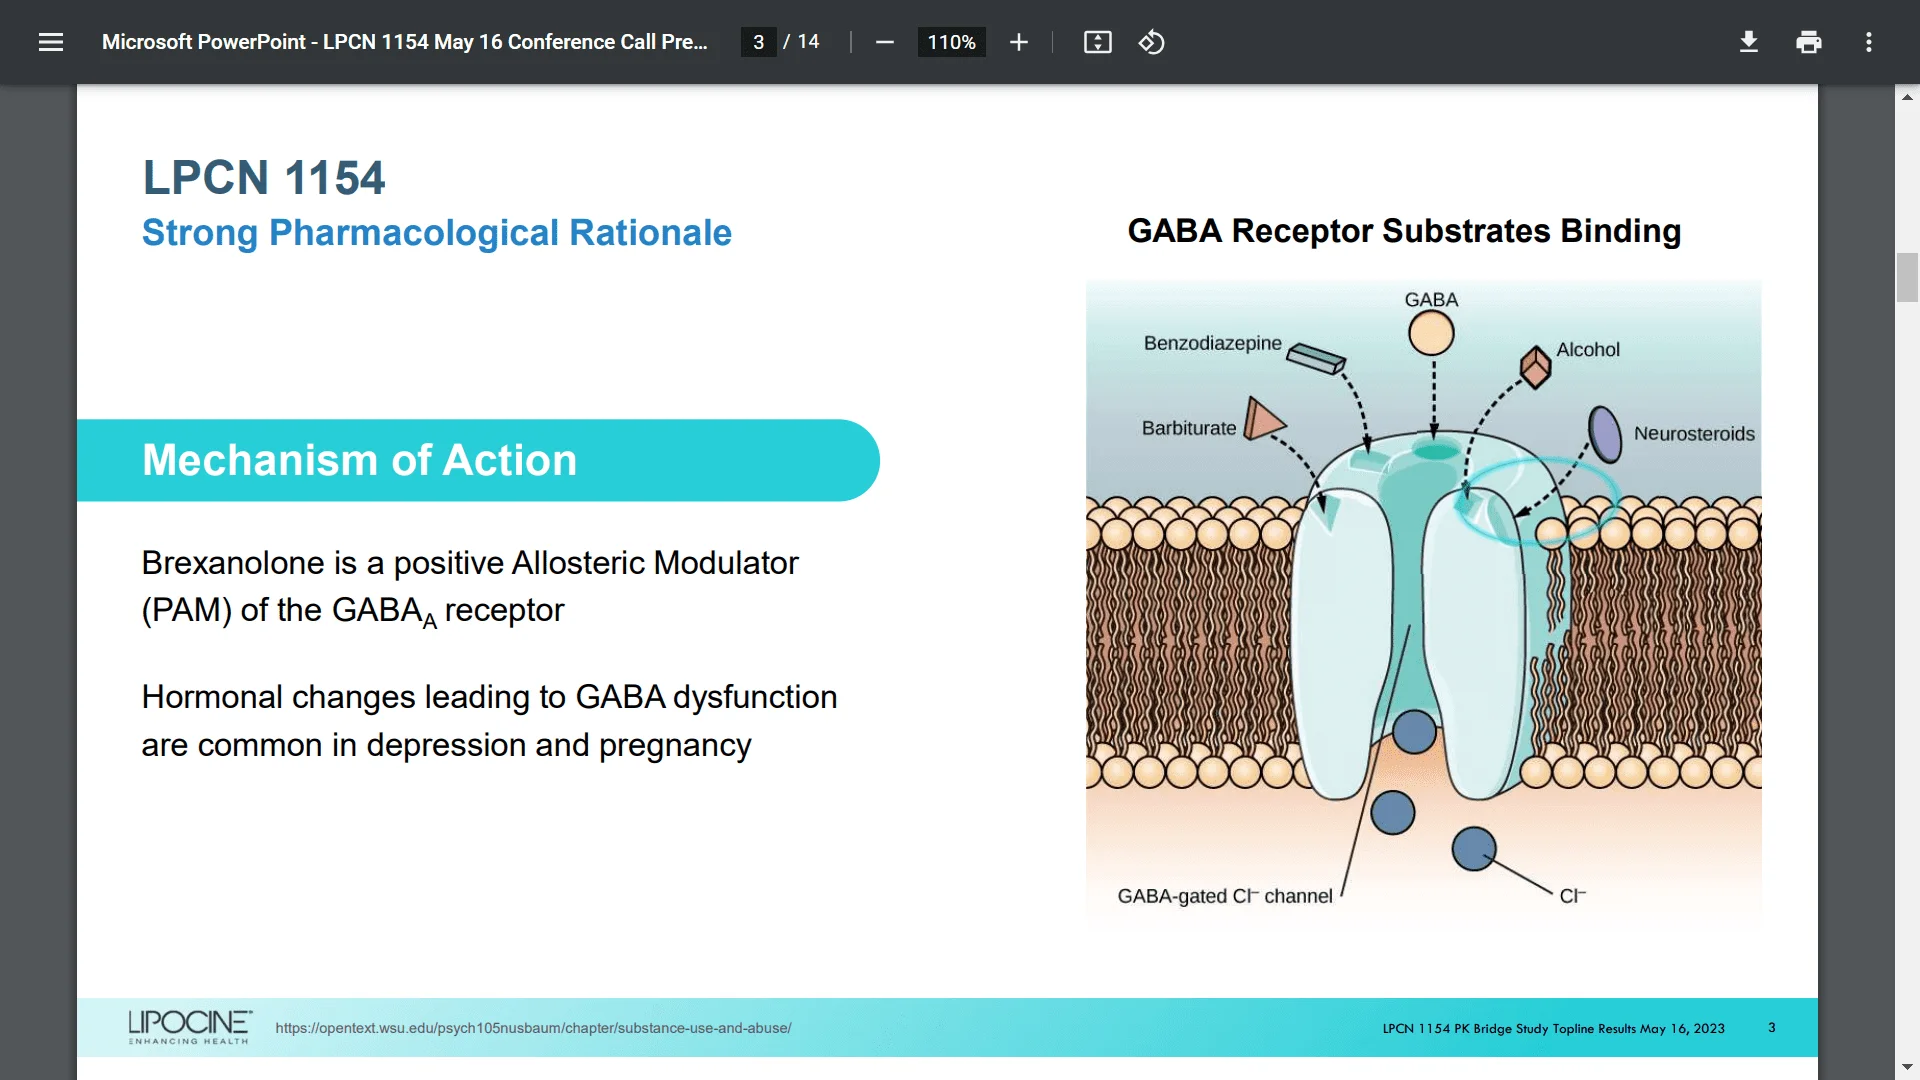Click 'Hormonal changes leading to GABA dysfunction' text

[x=489, y=697]
